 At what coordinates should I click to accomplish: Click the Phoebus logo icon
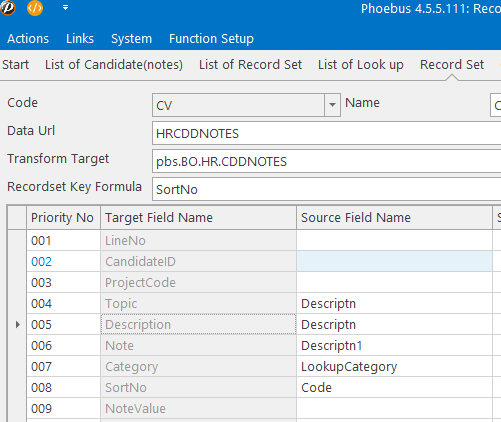click(x=7, y=7)
